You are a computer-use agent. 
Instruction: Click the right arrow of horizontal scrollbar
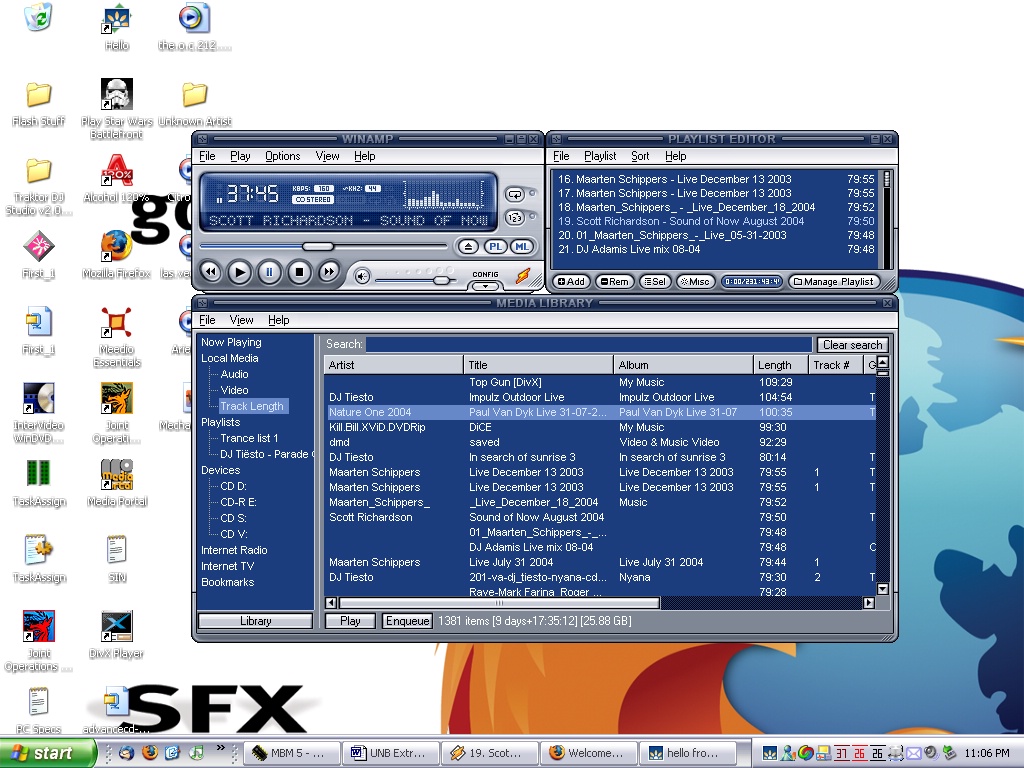point(869,603)
